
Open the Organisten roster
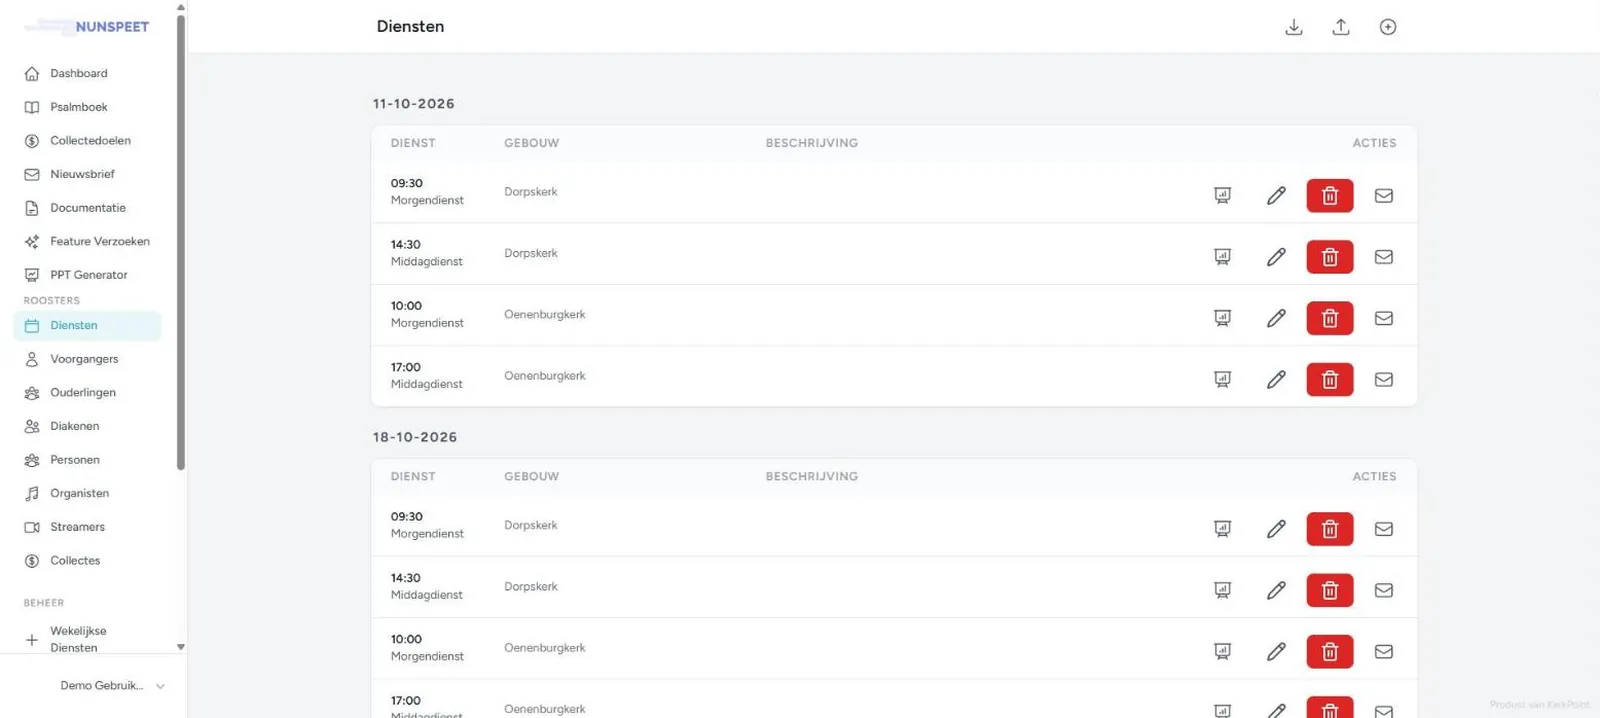[87, 493]
